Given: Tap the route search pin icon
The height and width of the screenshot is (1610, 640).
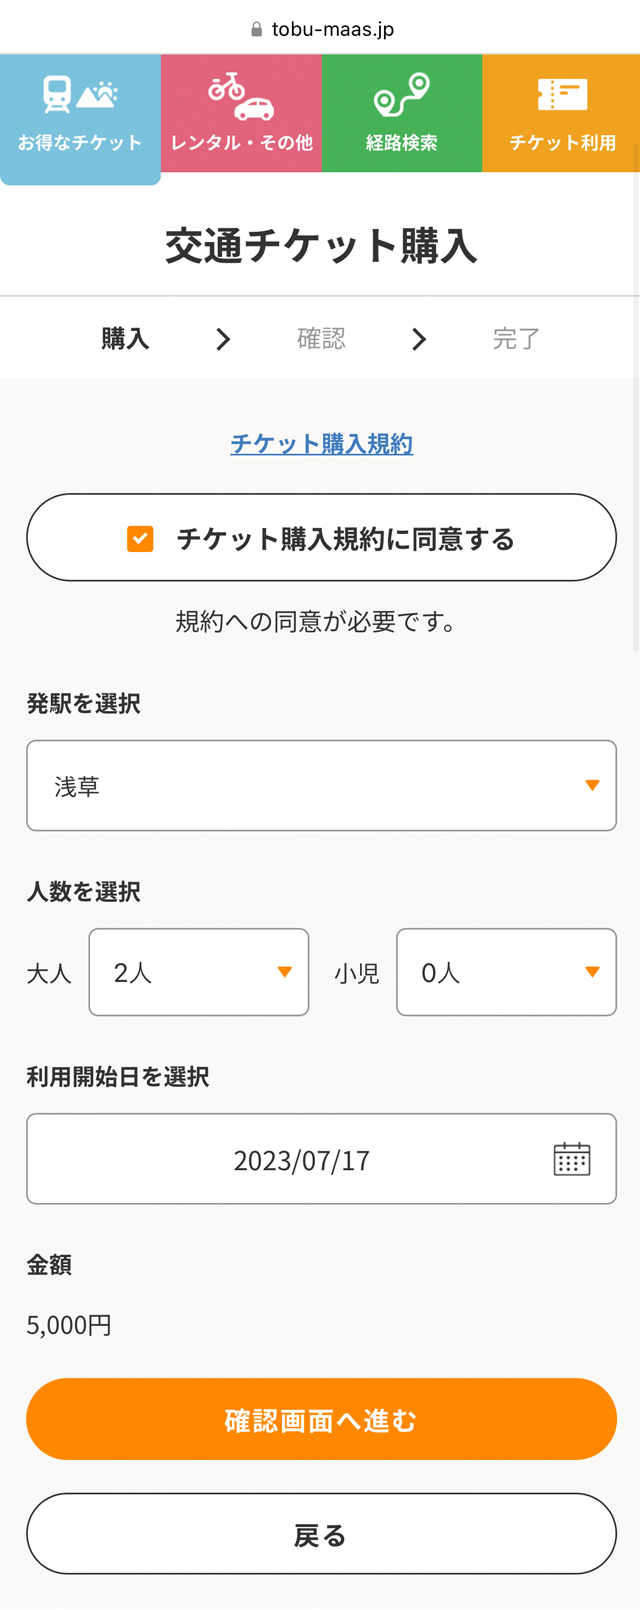Looking at the screenshot, I should [x=401, y=95].
